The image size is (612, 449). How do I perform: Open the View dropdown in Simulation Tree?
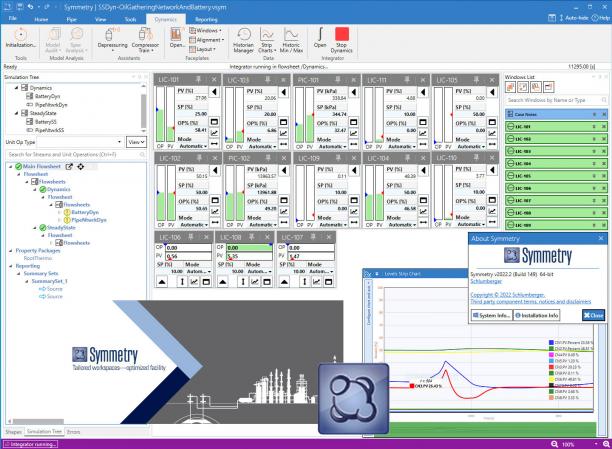(136, 142)
